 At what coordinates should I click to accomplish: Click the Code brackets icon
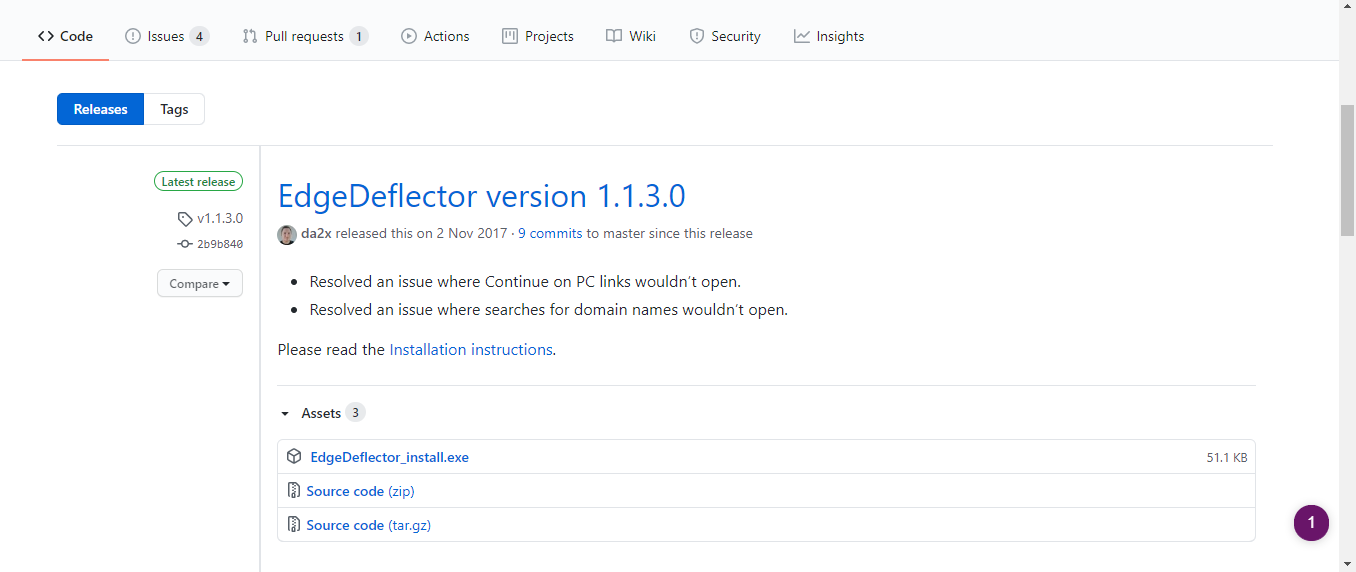coord(46,36)
